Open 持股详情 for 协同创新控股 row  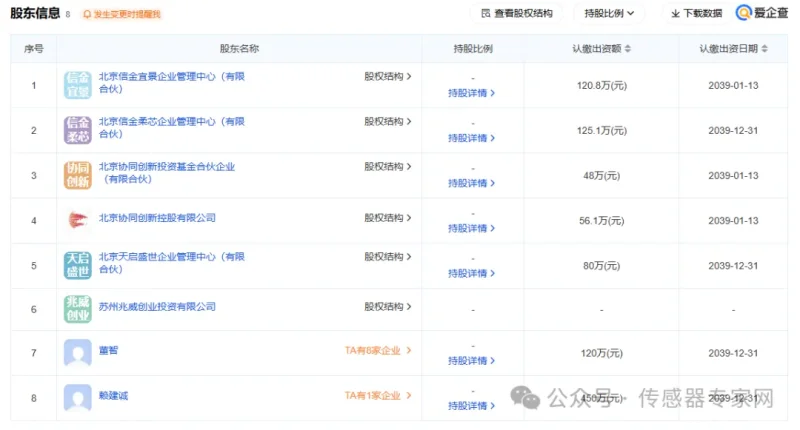(471, 228)
